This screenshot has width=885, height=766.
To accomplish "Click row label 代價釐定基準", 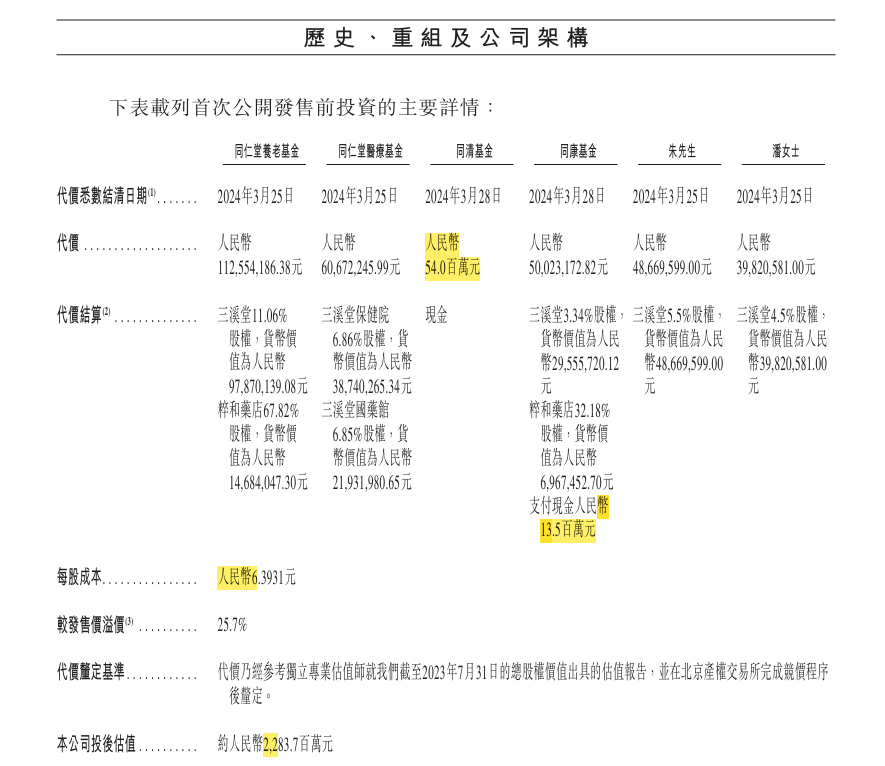I will pyautogui.click(x=90, y=671).
